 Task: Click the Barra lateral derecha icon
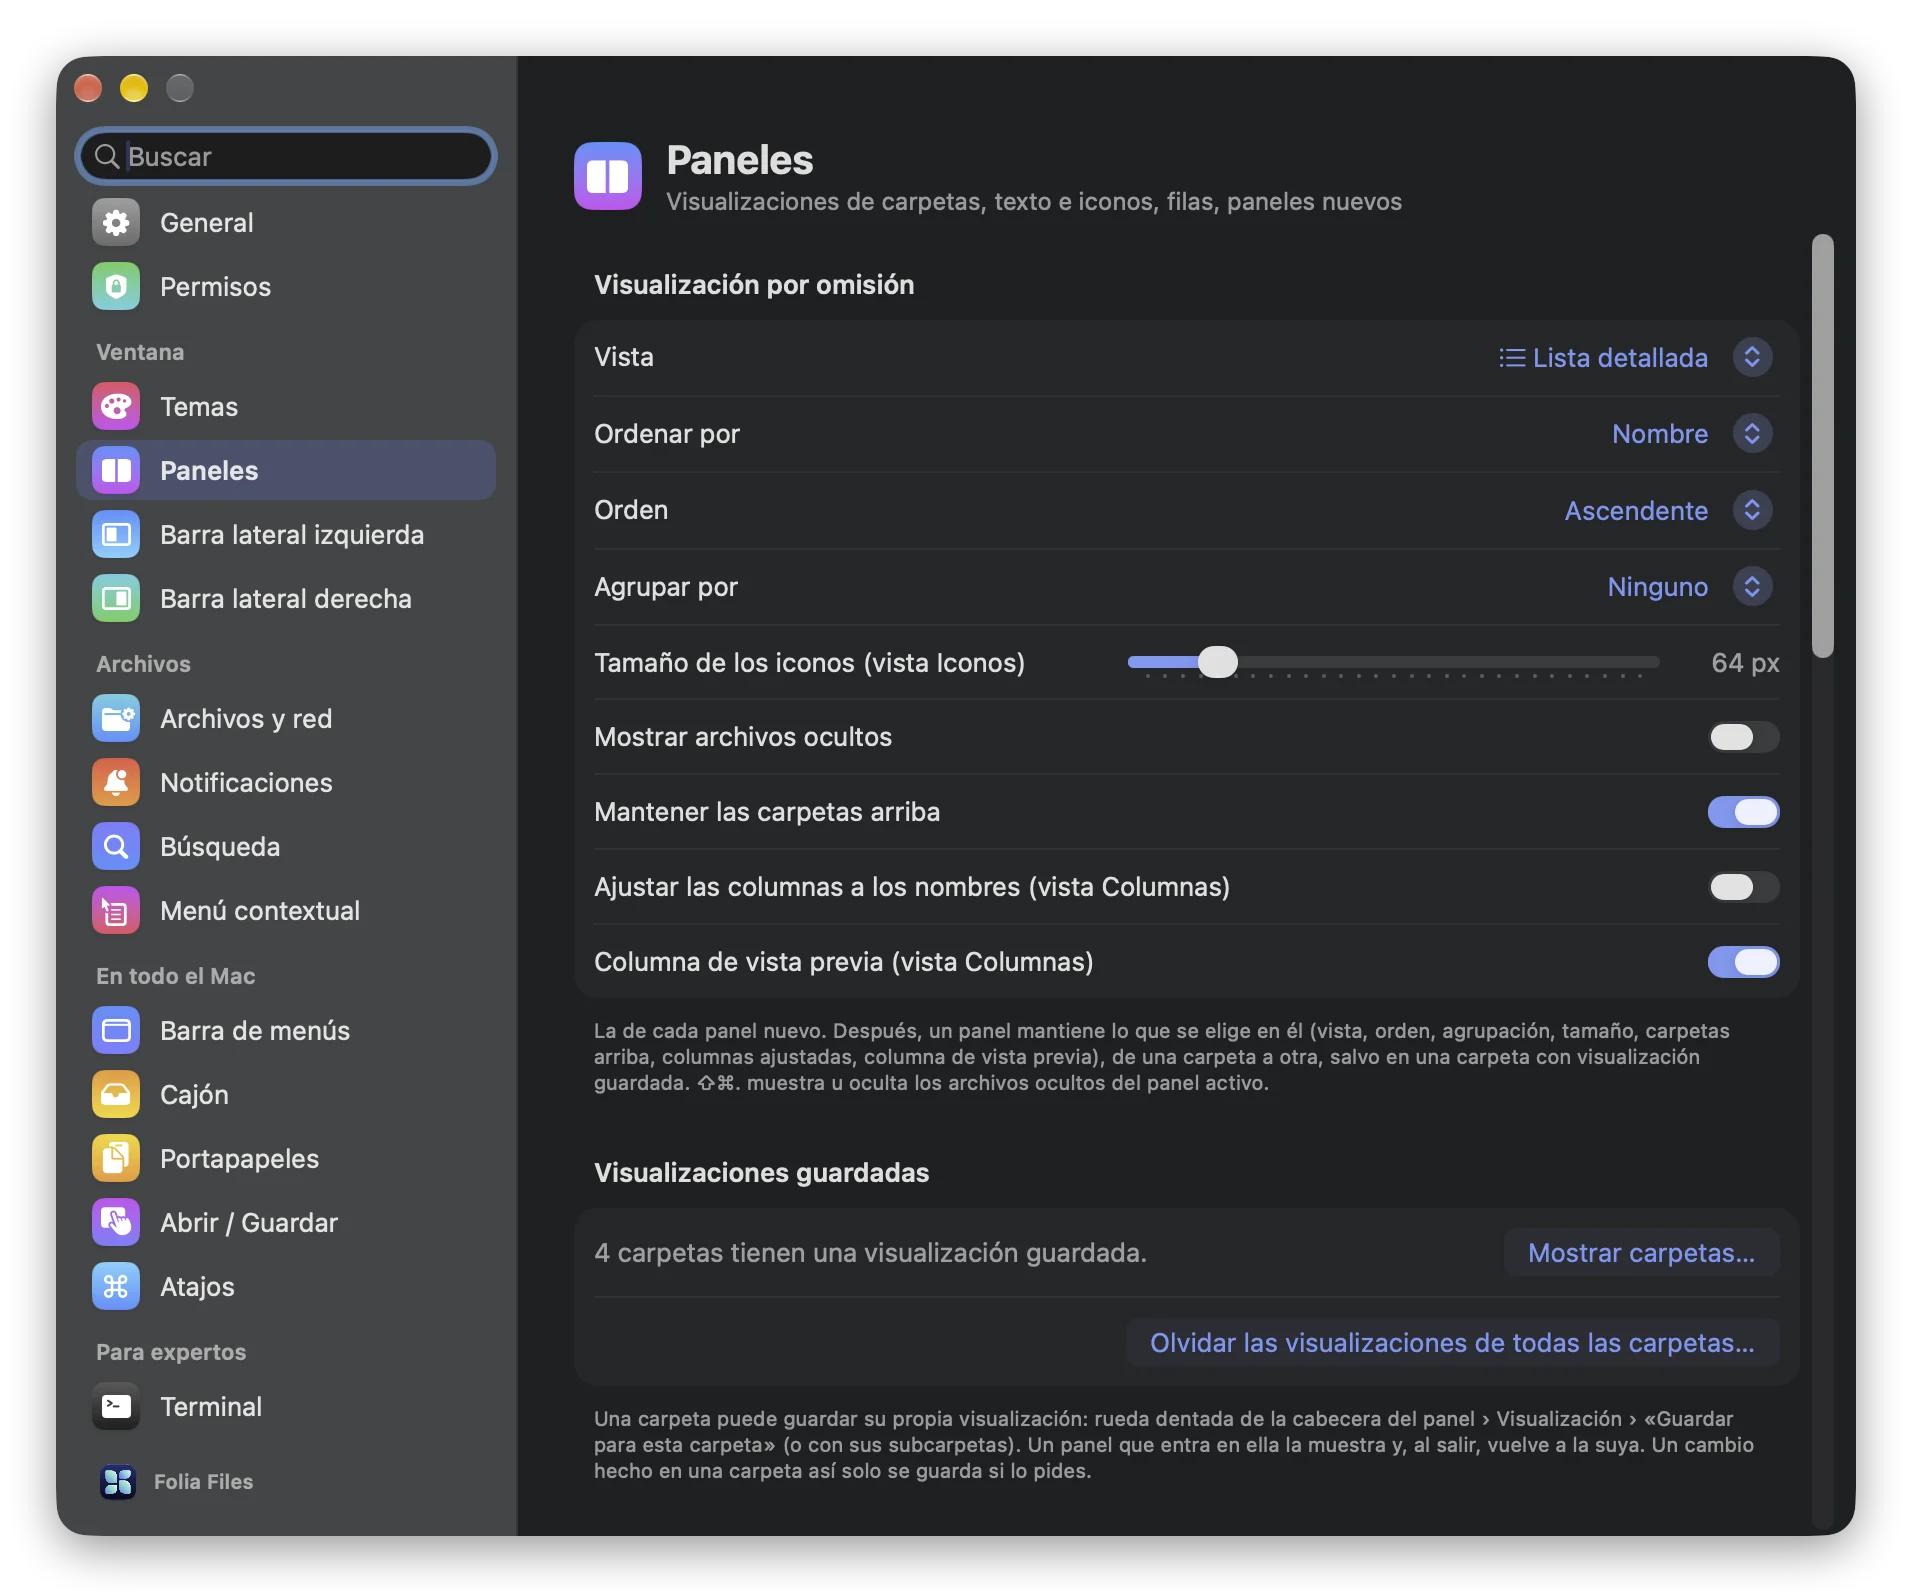tap(116, 599)
